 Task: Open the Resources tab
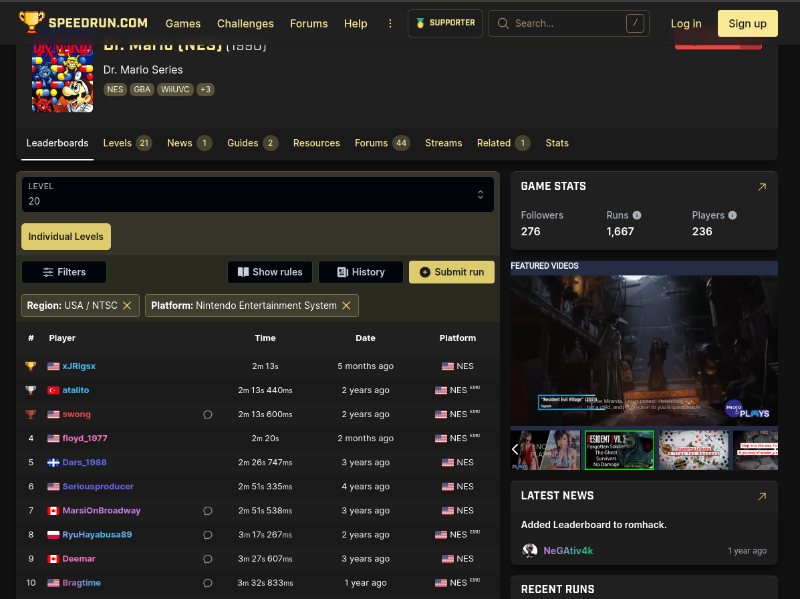[316, 143]
